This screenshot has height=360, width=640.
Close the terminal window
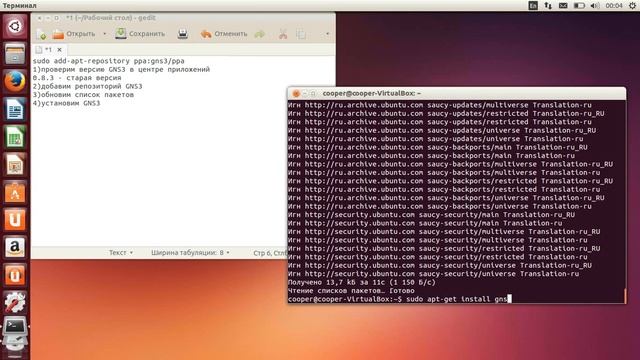296,93
